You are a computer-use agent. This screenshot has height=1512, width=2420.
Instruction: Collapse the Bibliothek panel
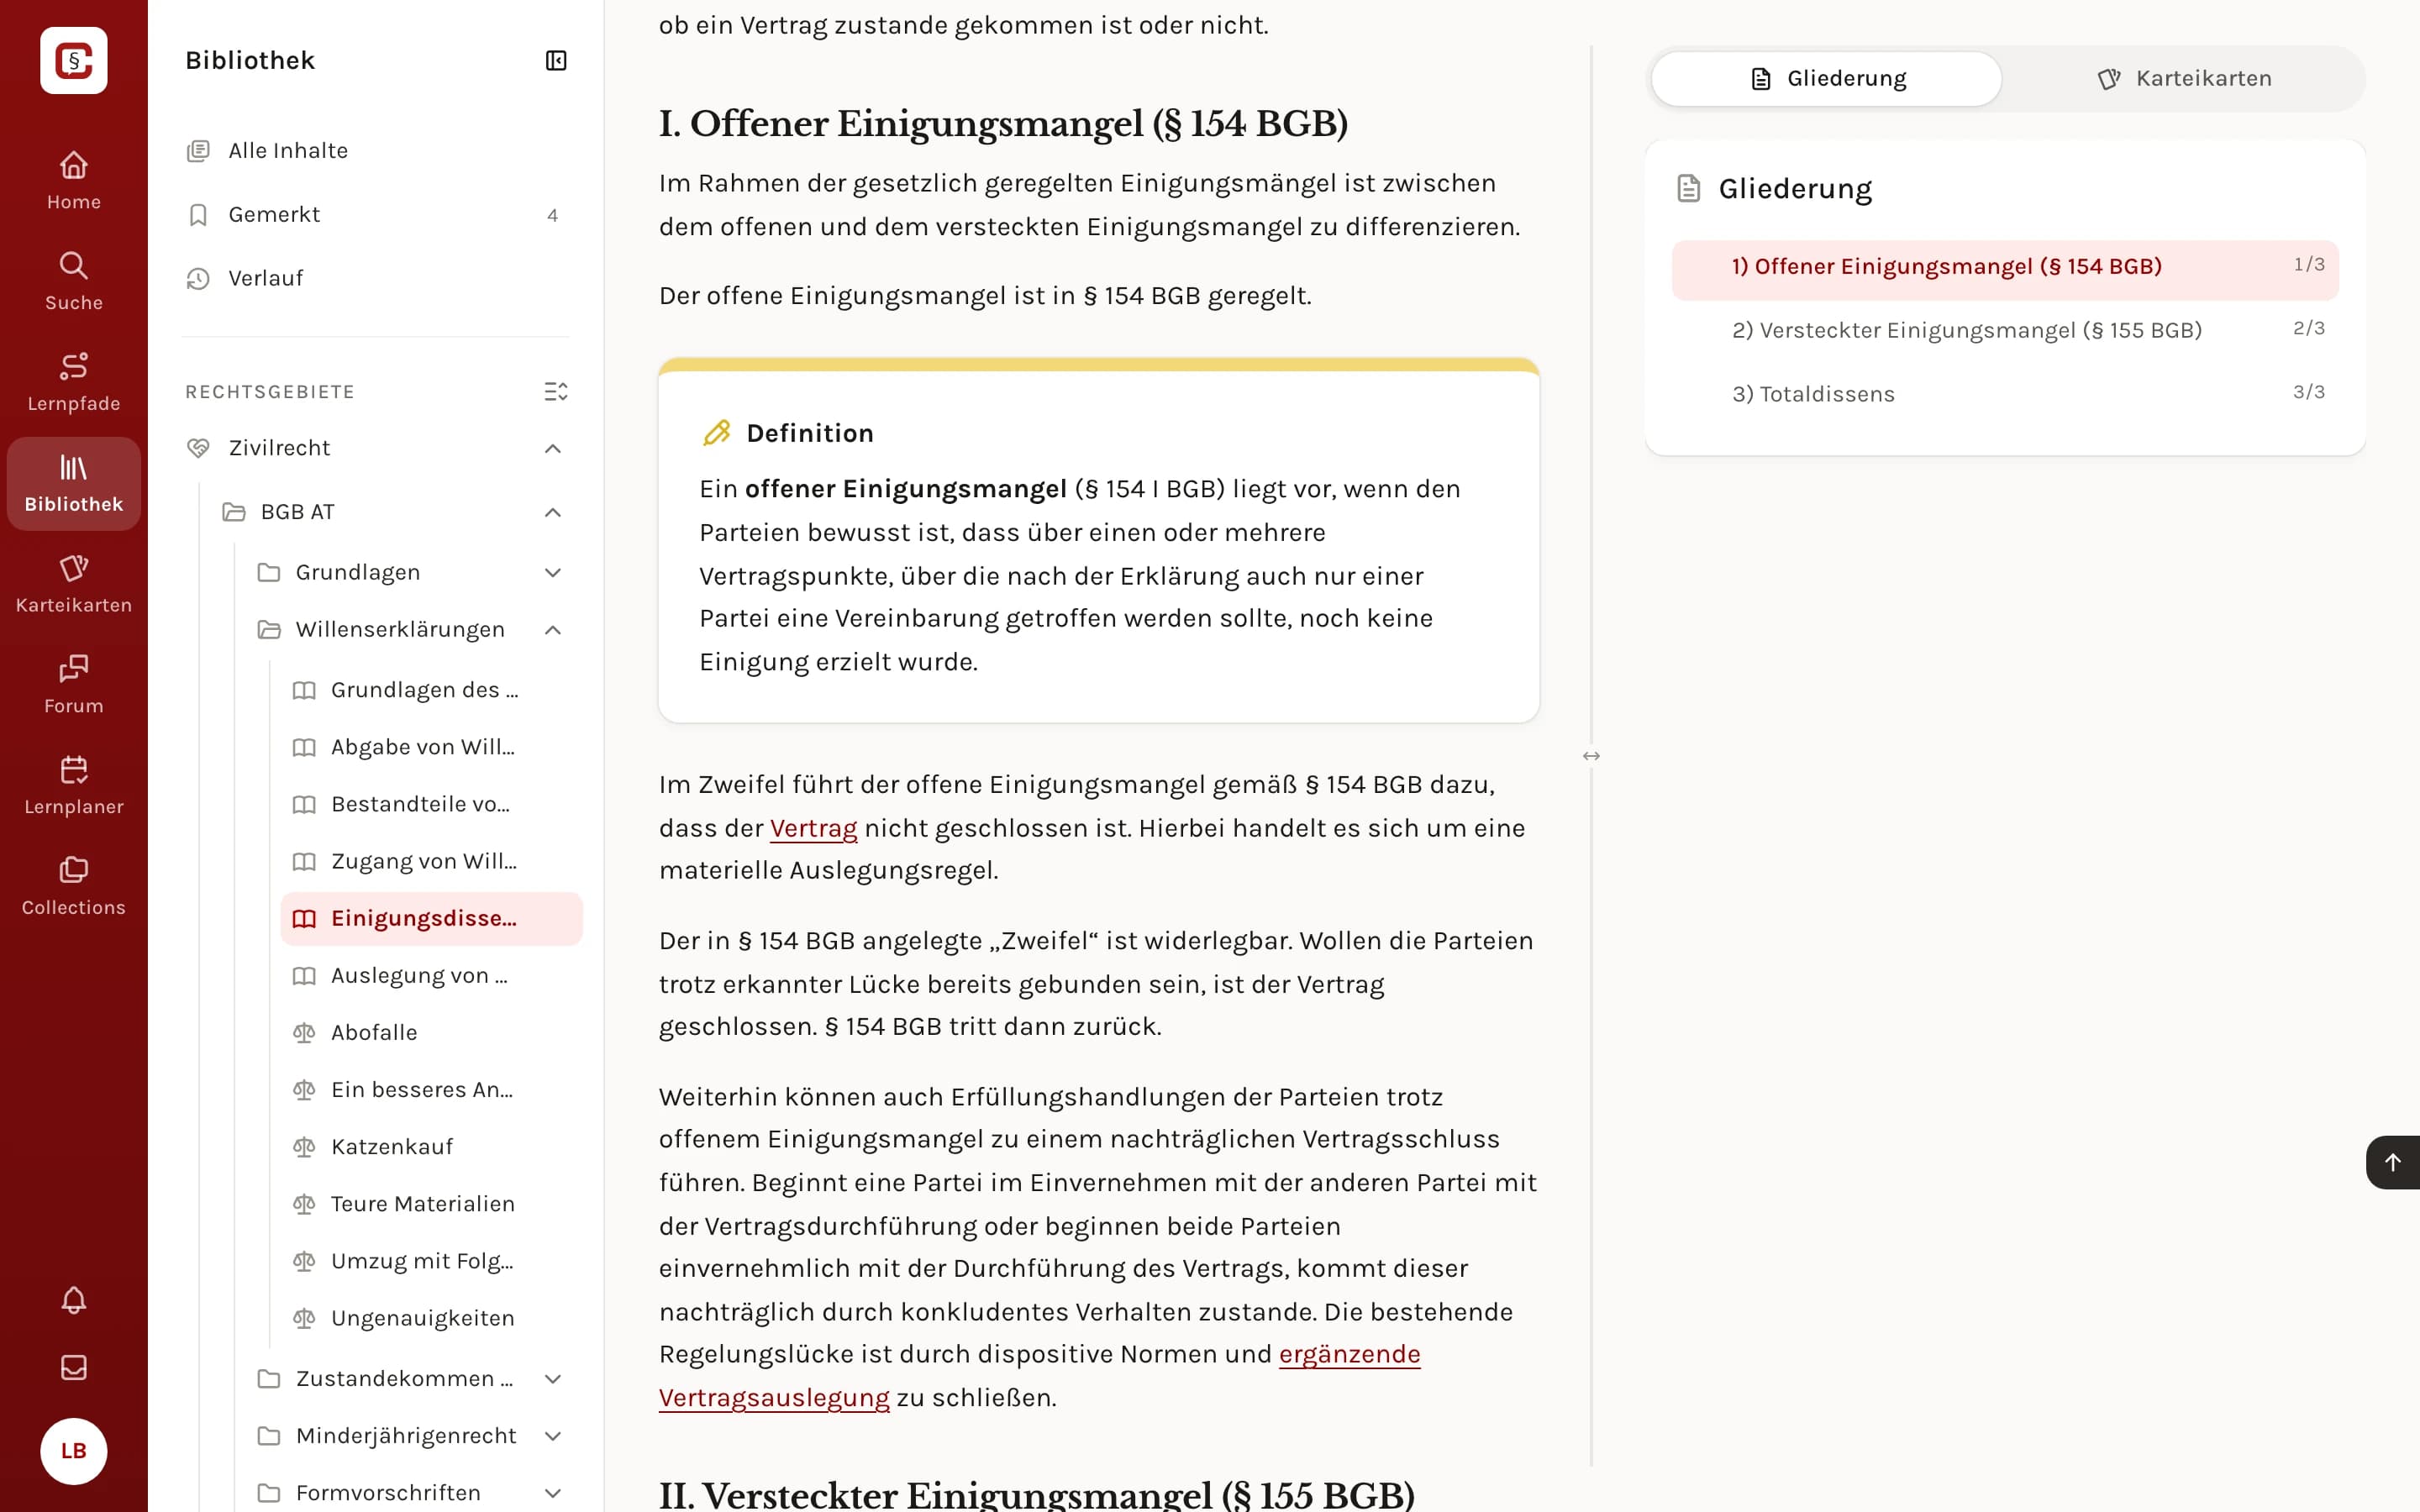[x=556, y=61]
